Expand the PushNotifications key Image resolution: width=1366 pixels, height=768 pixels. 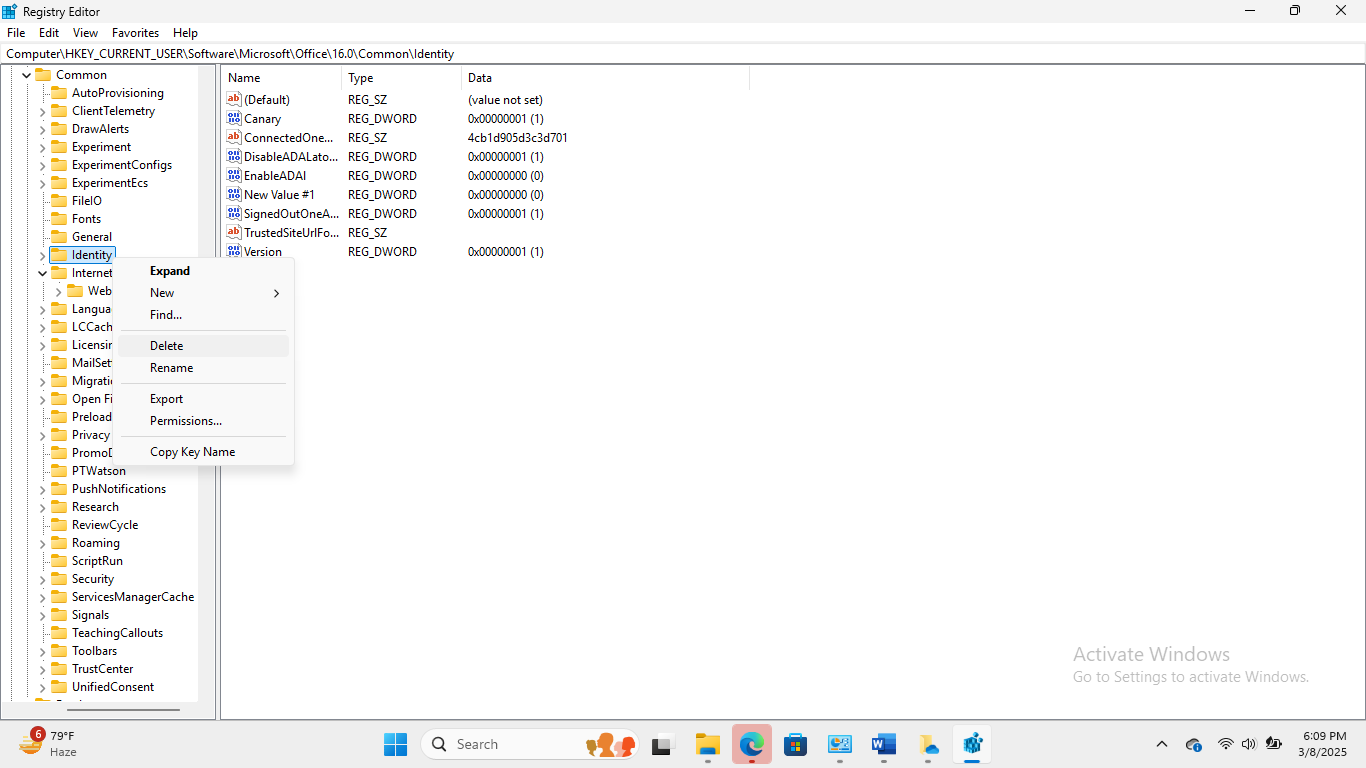point(43,489)
